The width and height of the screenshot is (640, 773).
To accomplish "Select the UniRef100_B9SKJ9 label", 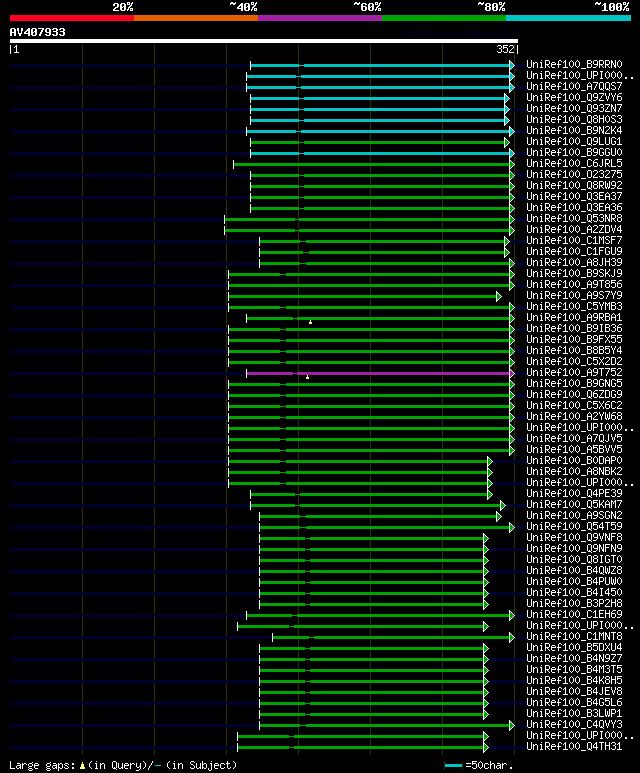I will click(x=574, y=274).
